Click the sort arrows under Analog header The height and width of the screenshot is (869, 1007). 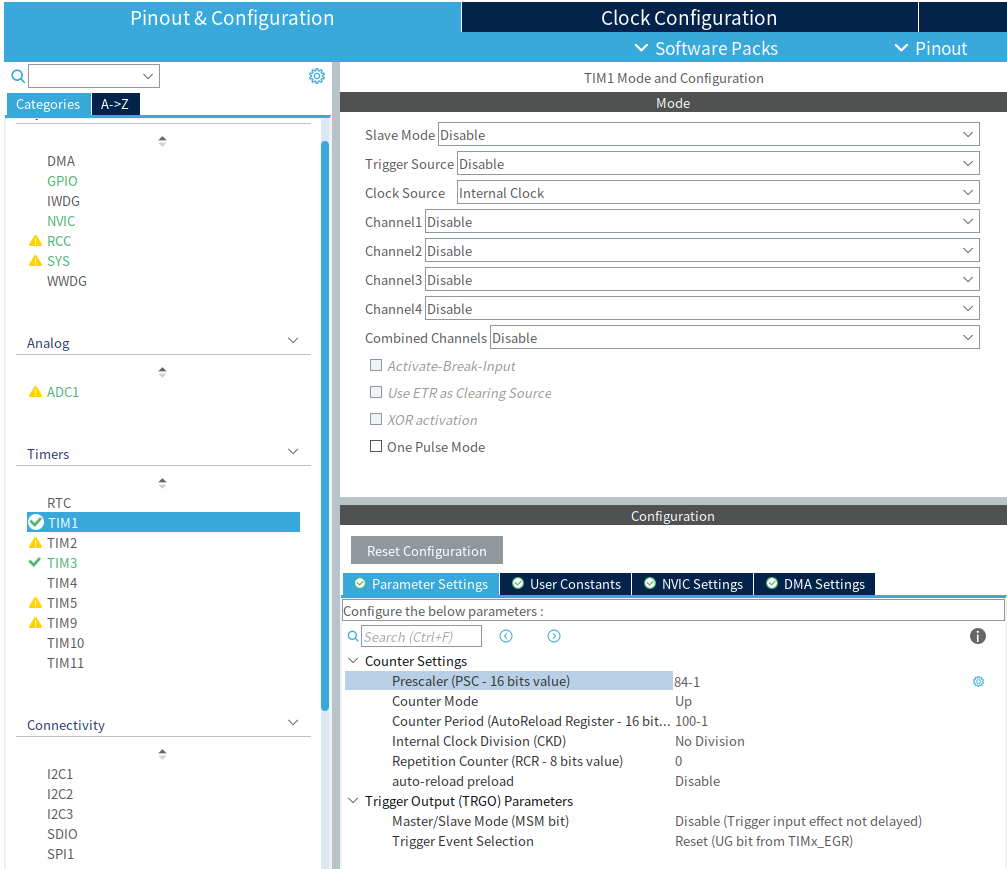[x=162, y=372]
